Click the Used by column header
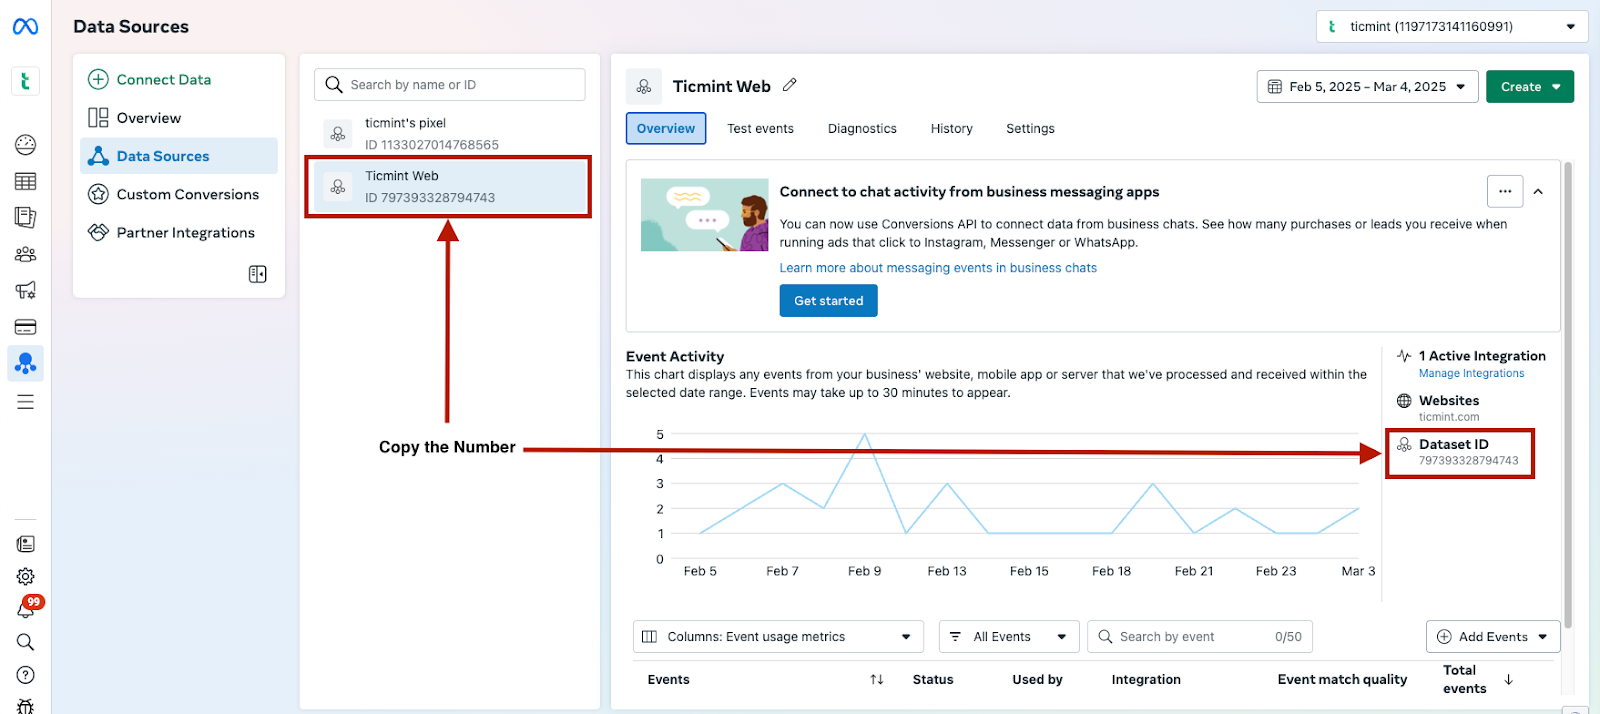The height and width of the screenshot is (714, 1600). (1037, 679)
